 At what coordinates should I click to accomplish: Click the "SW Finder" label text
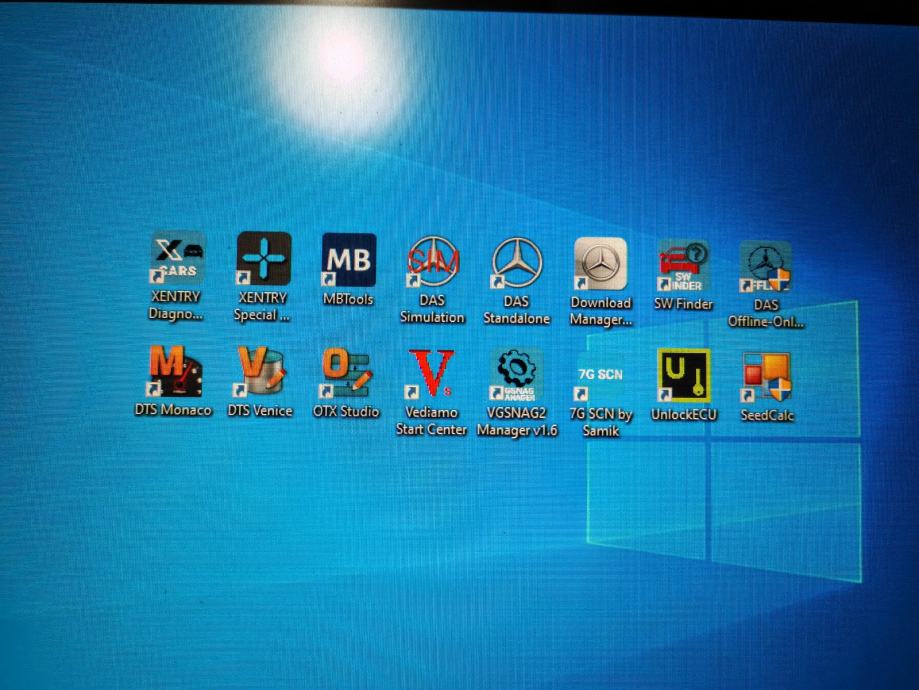683,304
